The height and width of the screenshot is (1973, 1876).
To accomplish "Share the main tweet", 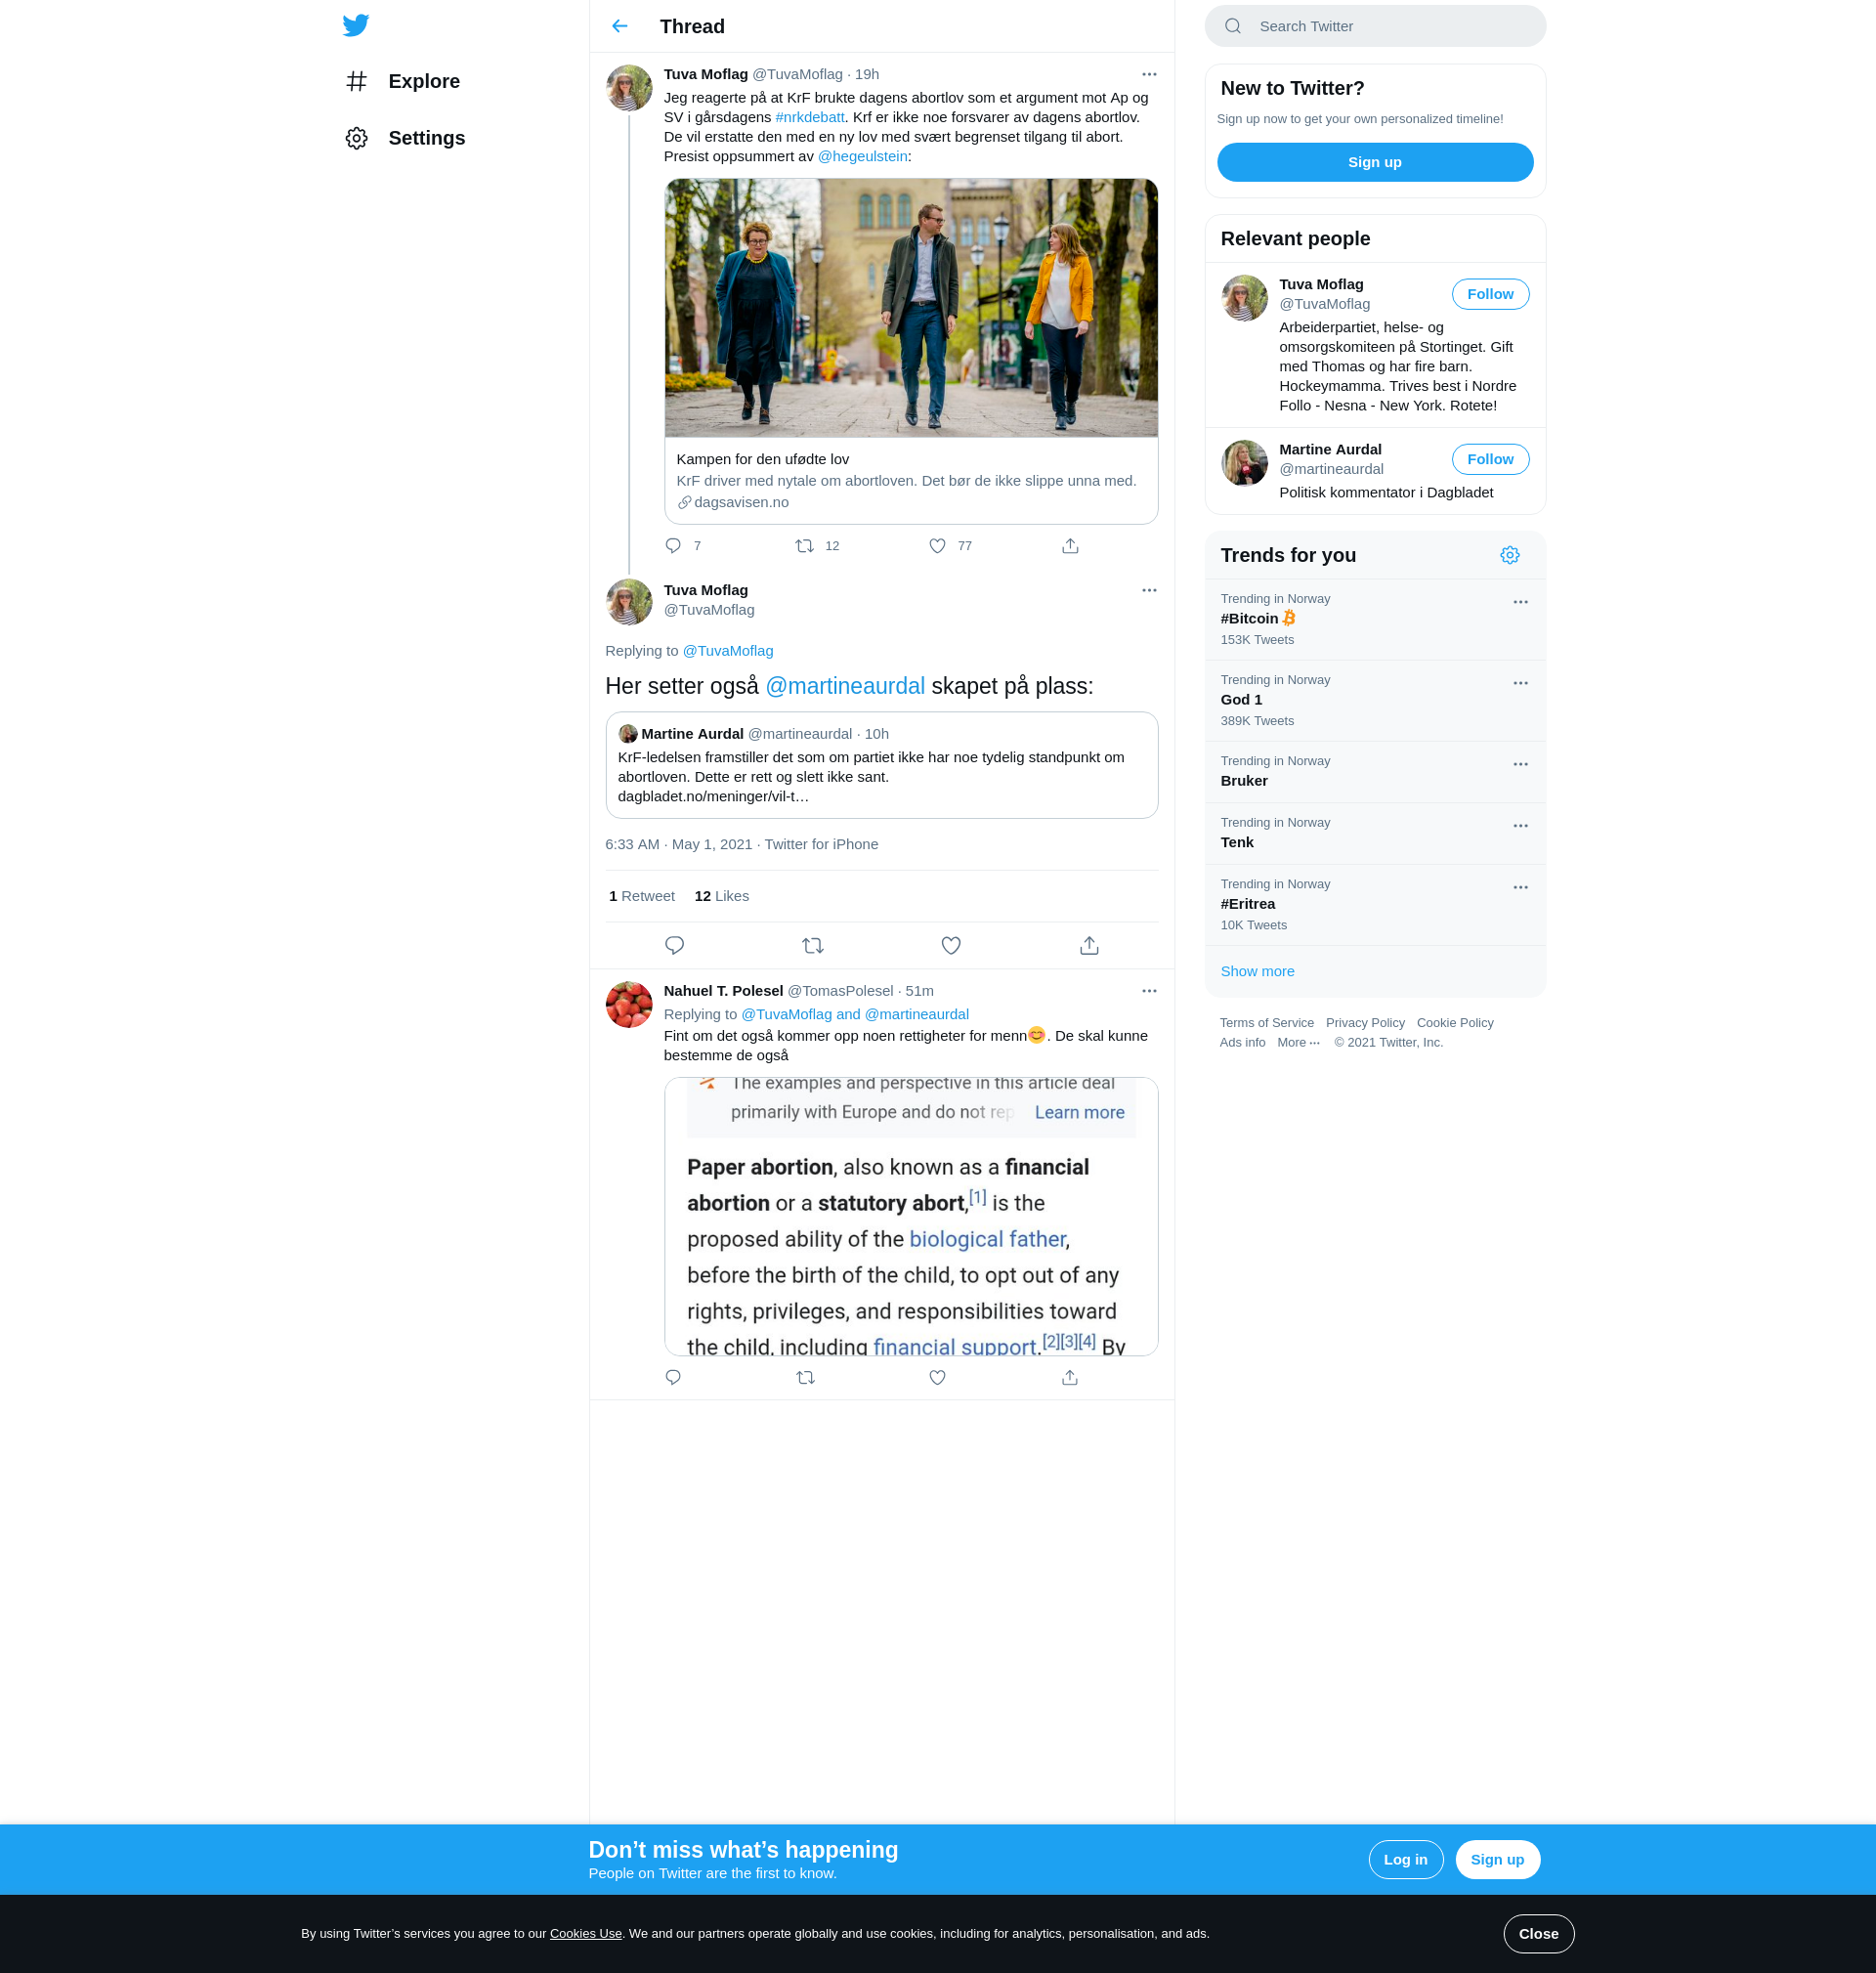I will click(1089, 946).
